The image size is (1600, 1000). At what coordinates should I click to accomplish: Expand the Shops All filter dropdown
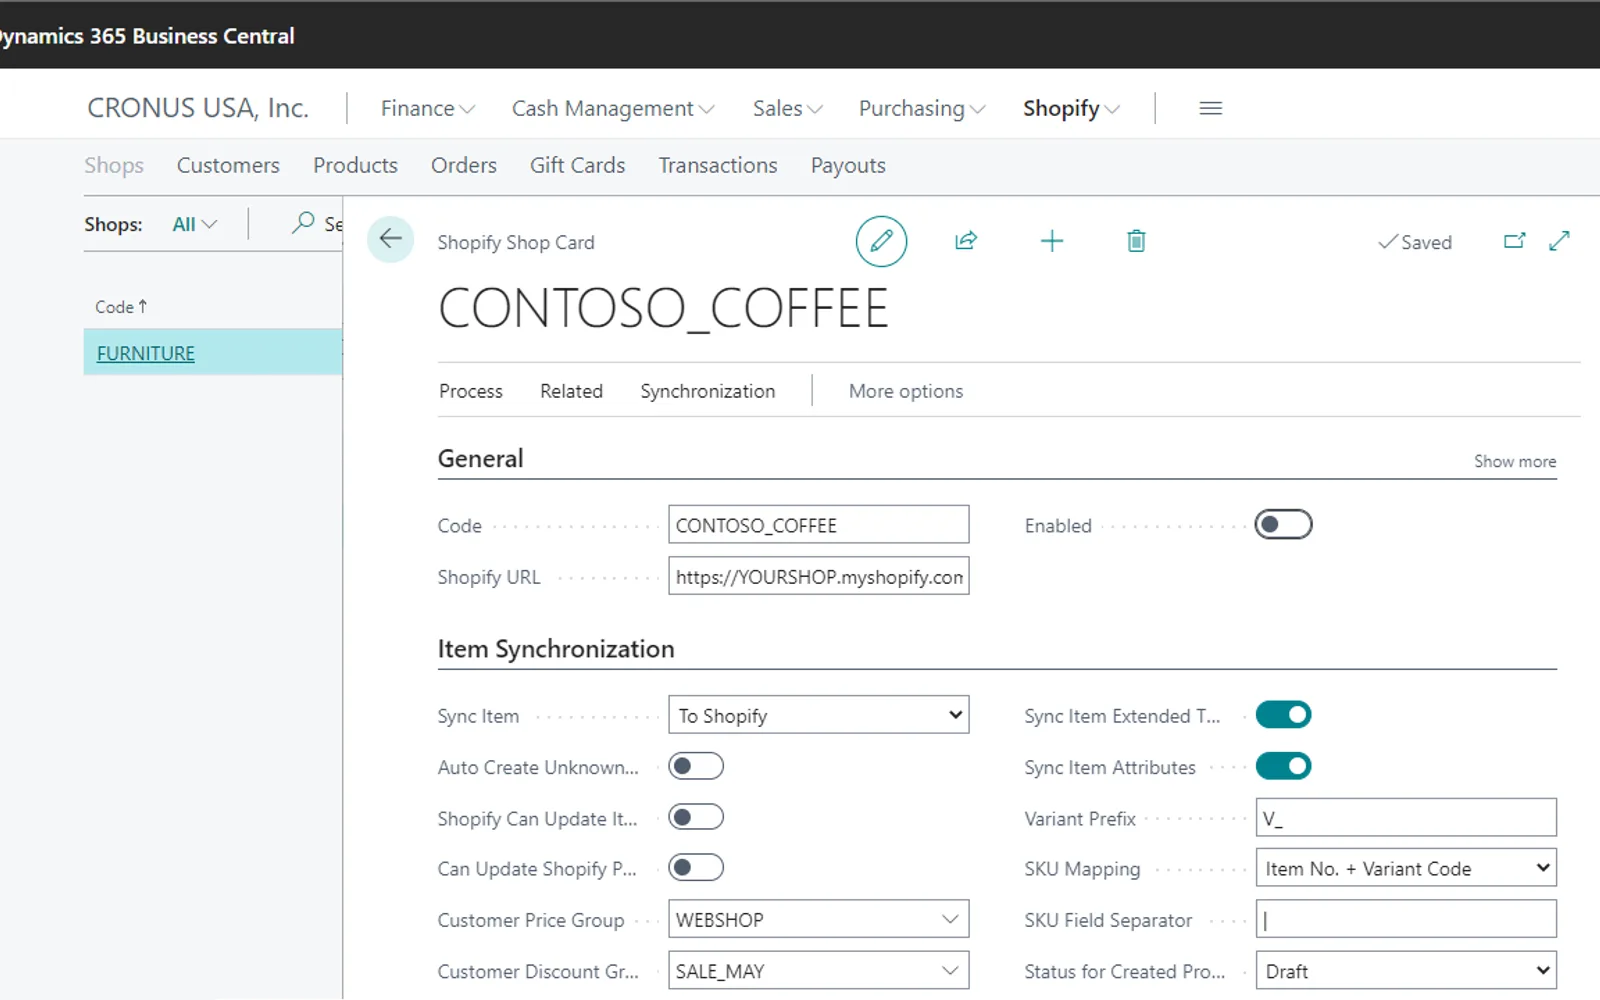(195, 224)
